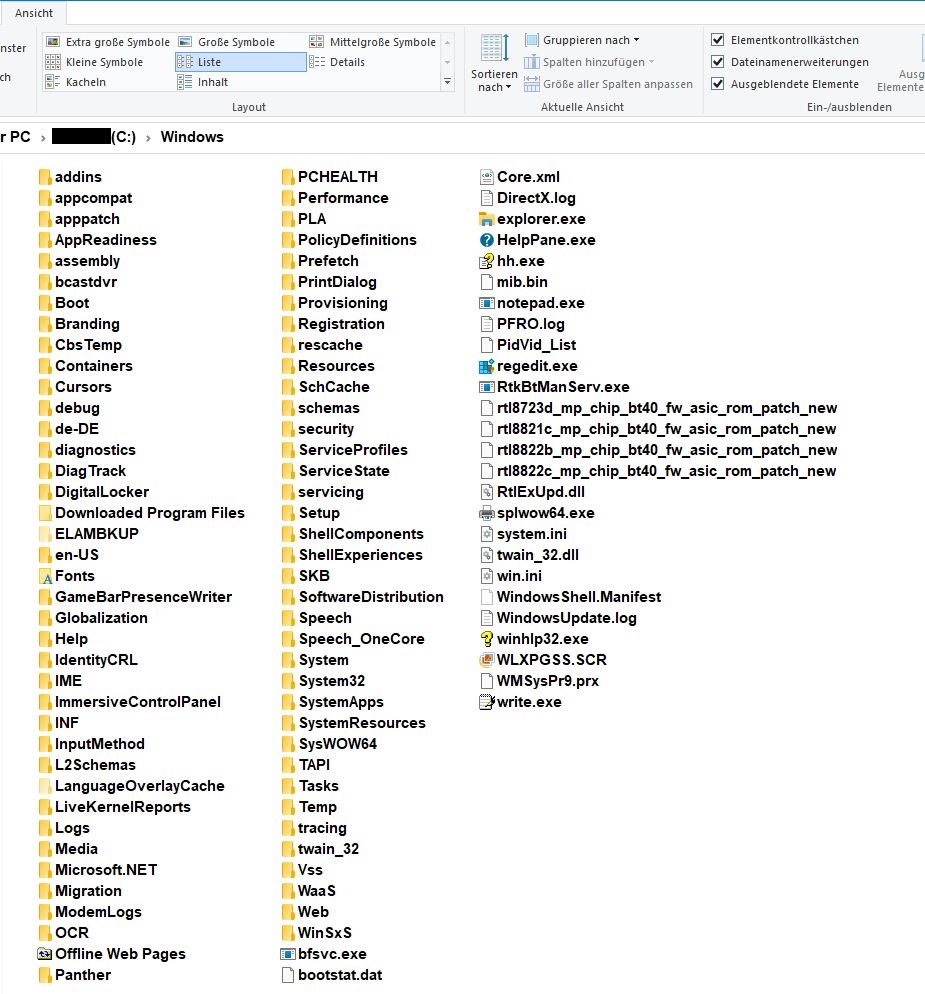Viewport: 925px width, 994px height.
Task: Toggle the Elementkontrollkästchen checkbox
Action: [718, 40]
